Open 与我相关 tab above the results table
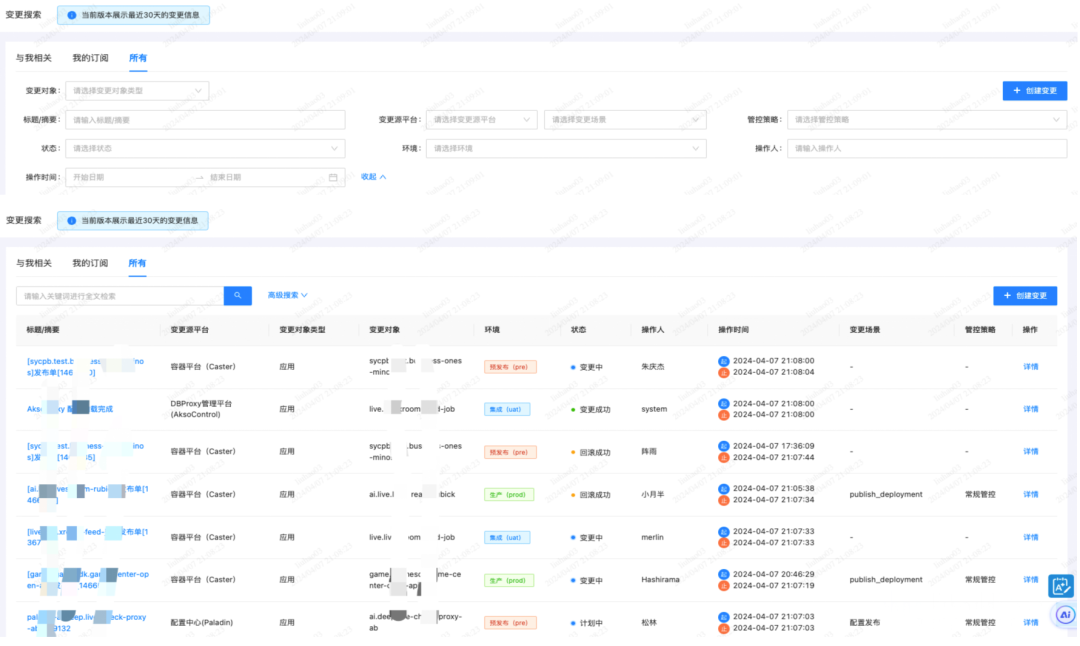 tap(34, 263)
